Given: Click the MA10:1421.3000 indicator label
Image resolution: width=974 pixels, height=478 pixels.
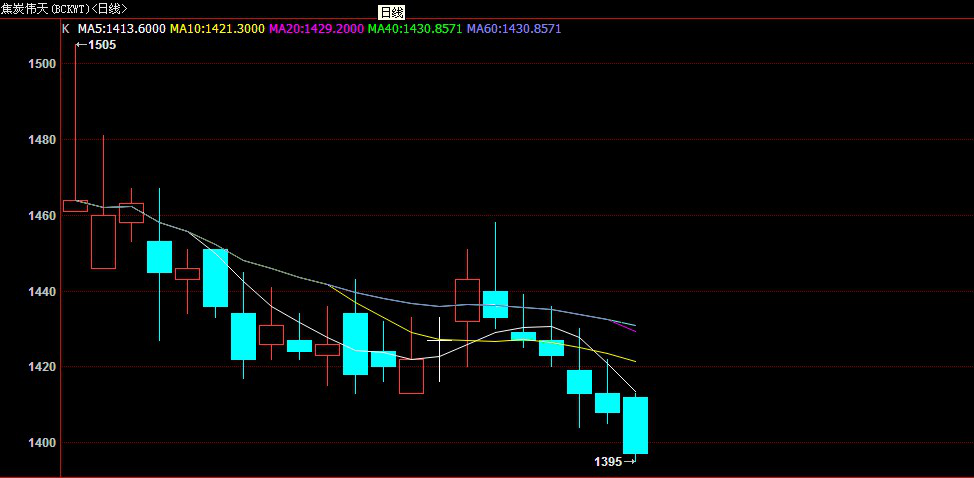Looking at the screenshot, I should [217, 29].
